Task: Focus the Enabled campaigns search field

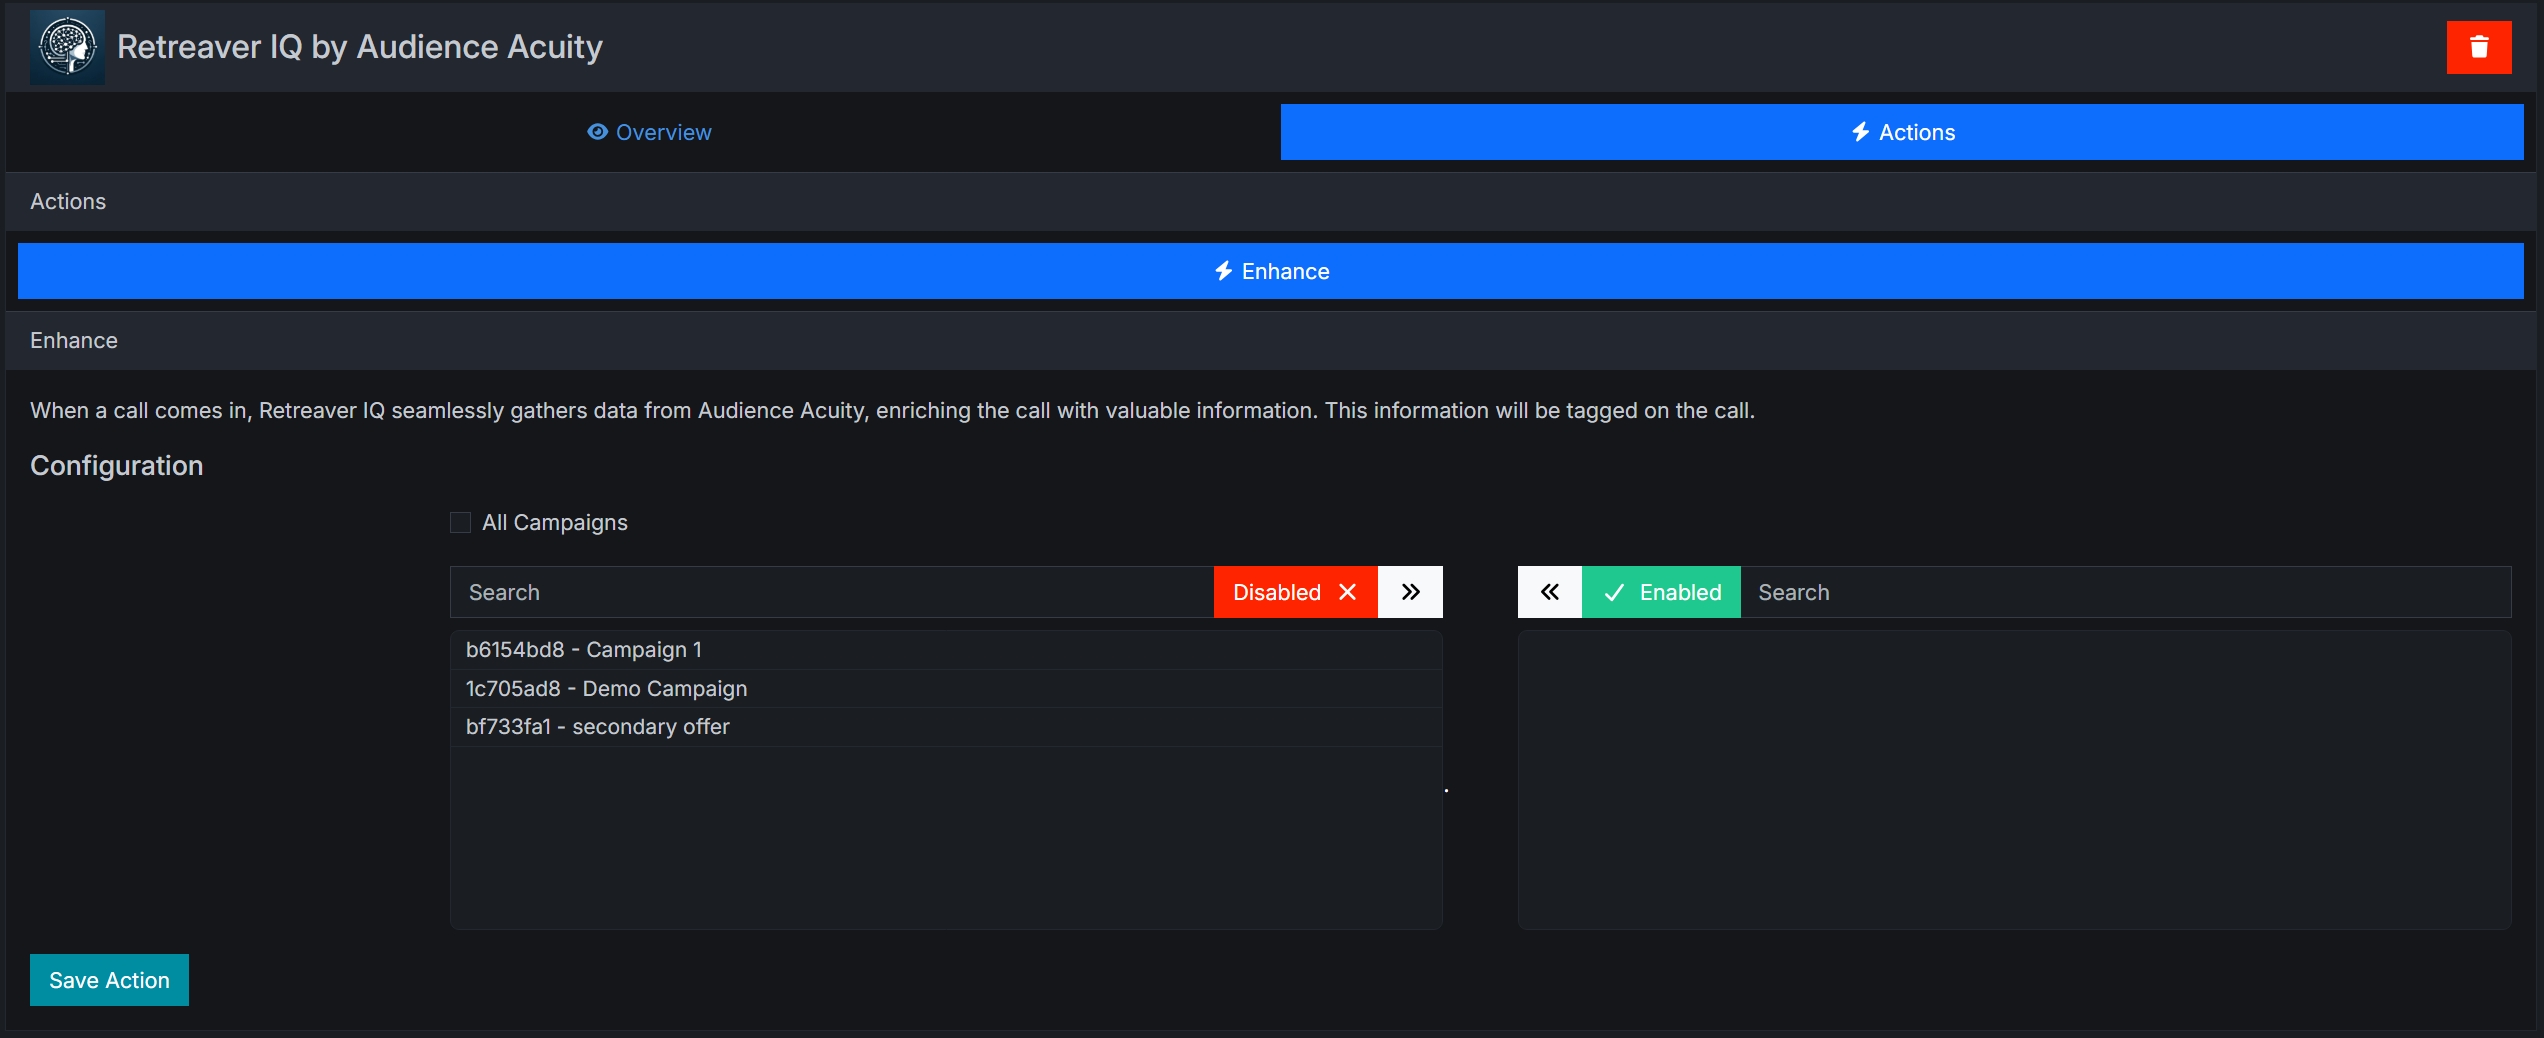Action: coord(2126,592)
